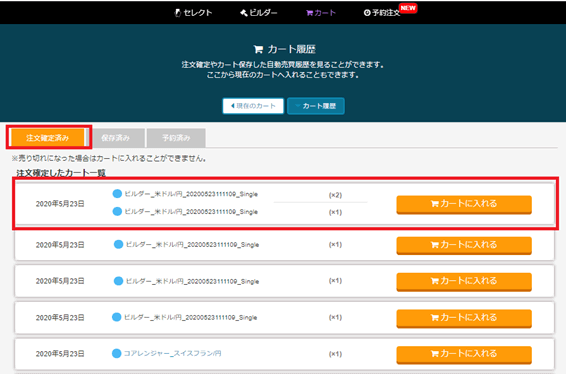Open the ビルダー navigation item
This screenshot has height=374, width=566.
pos(259,13)
